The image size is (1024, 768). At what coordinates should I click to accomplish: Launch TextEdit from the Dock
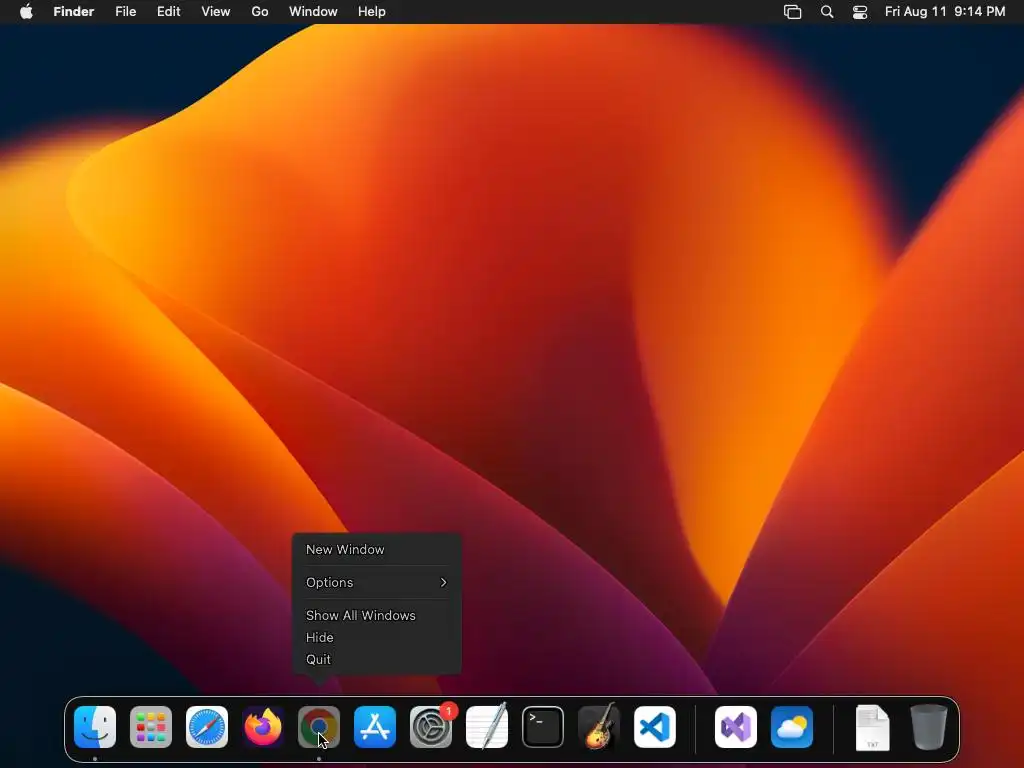(x=487, y=727)
